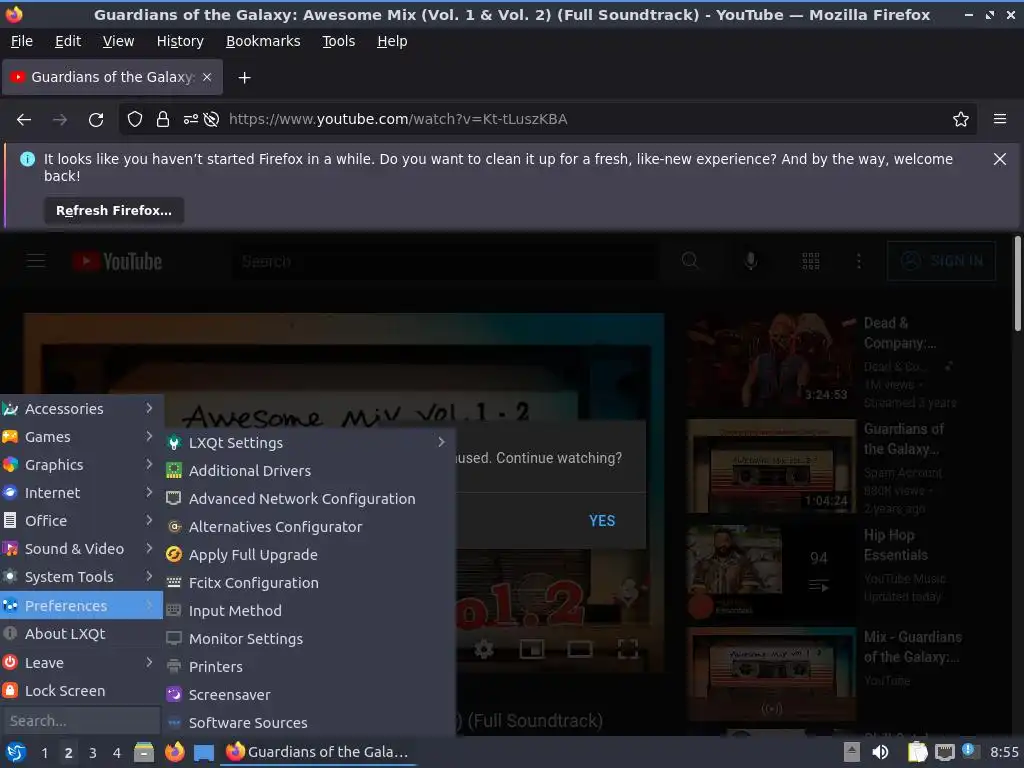1024x768 pixels.
Task: Click the voice search microphone icon
Action: [x=751, y=261]
